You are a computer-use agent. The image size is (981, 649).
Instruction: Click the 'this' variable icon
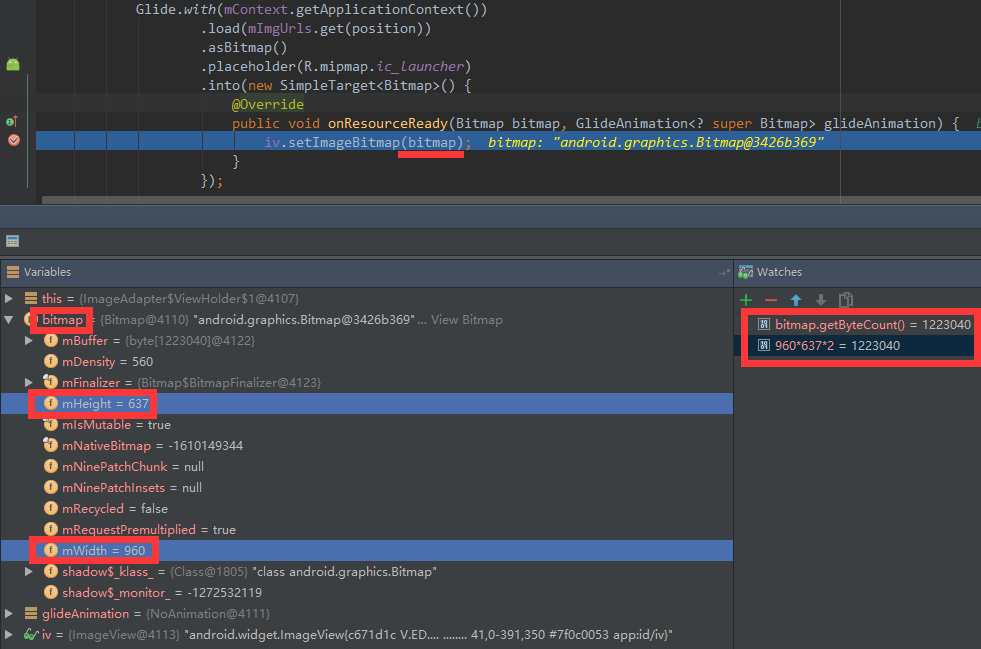click(31, 298)
